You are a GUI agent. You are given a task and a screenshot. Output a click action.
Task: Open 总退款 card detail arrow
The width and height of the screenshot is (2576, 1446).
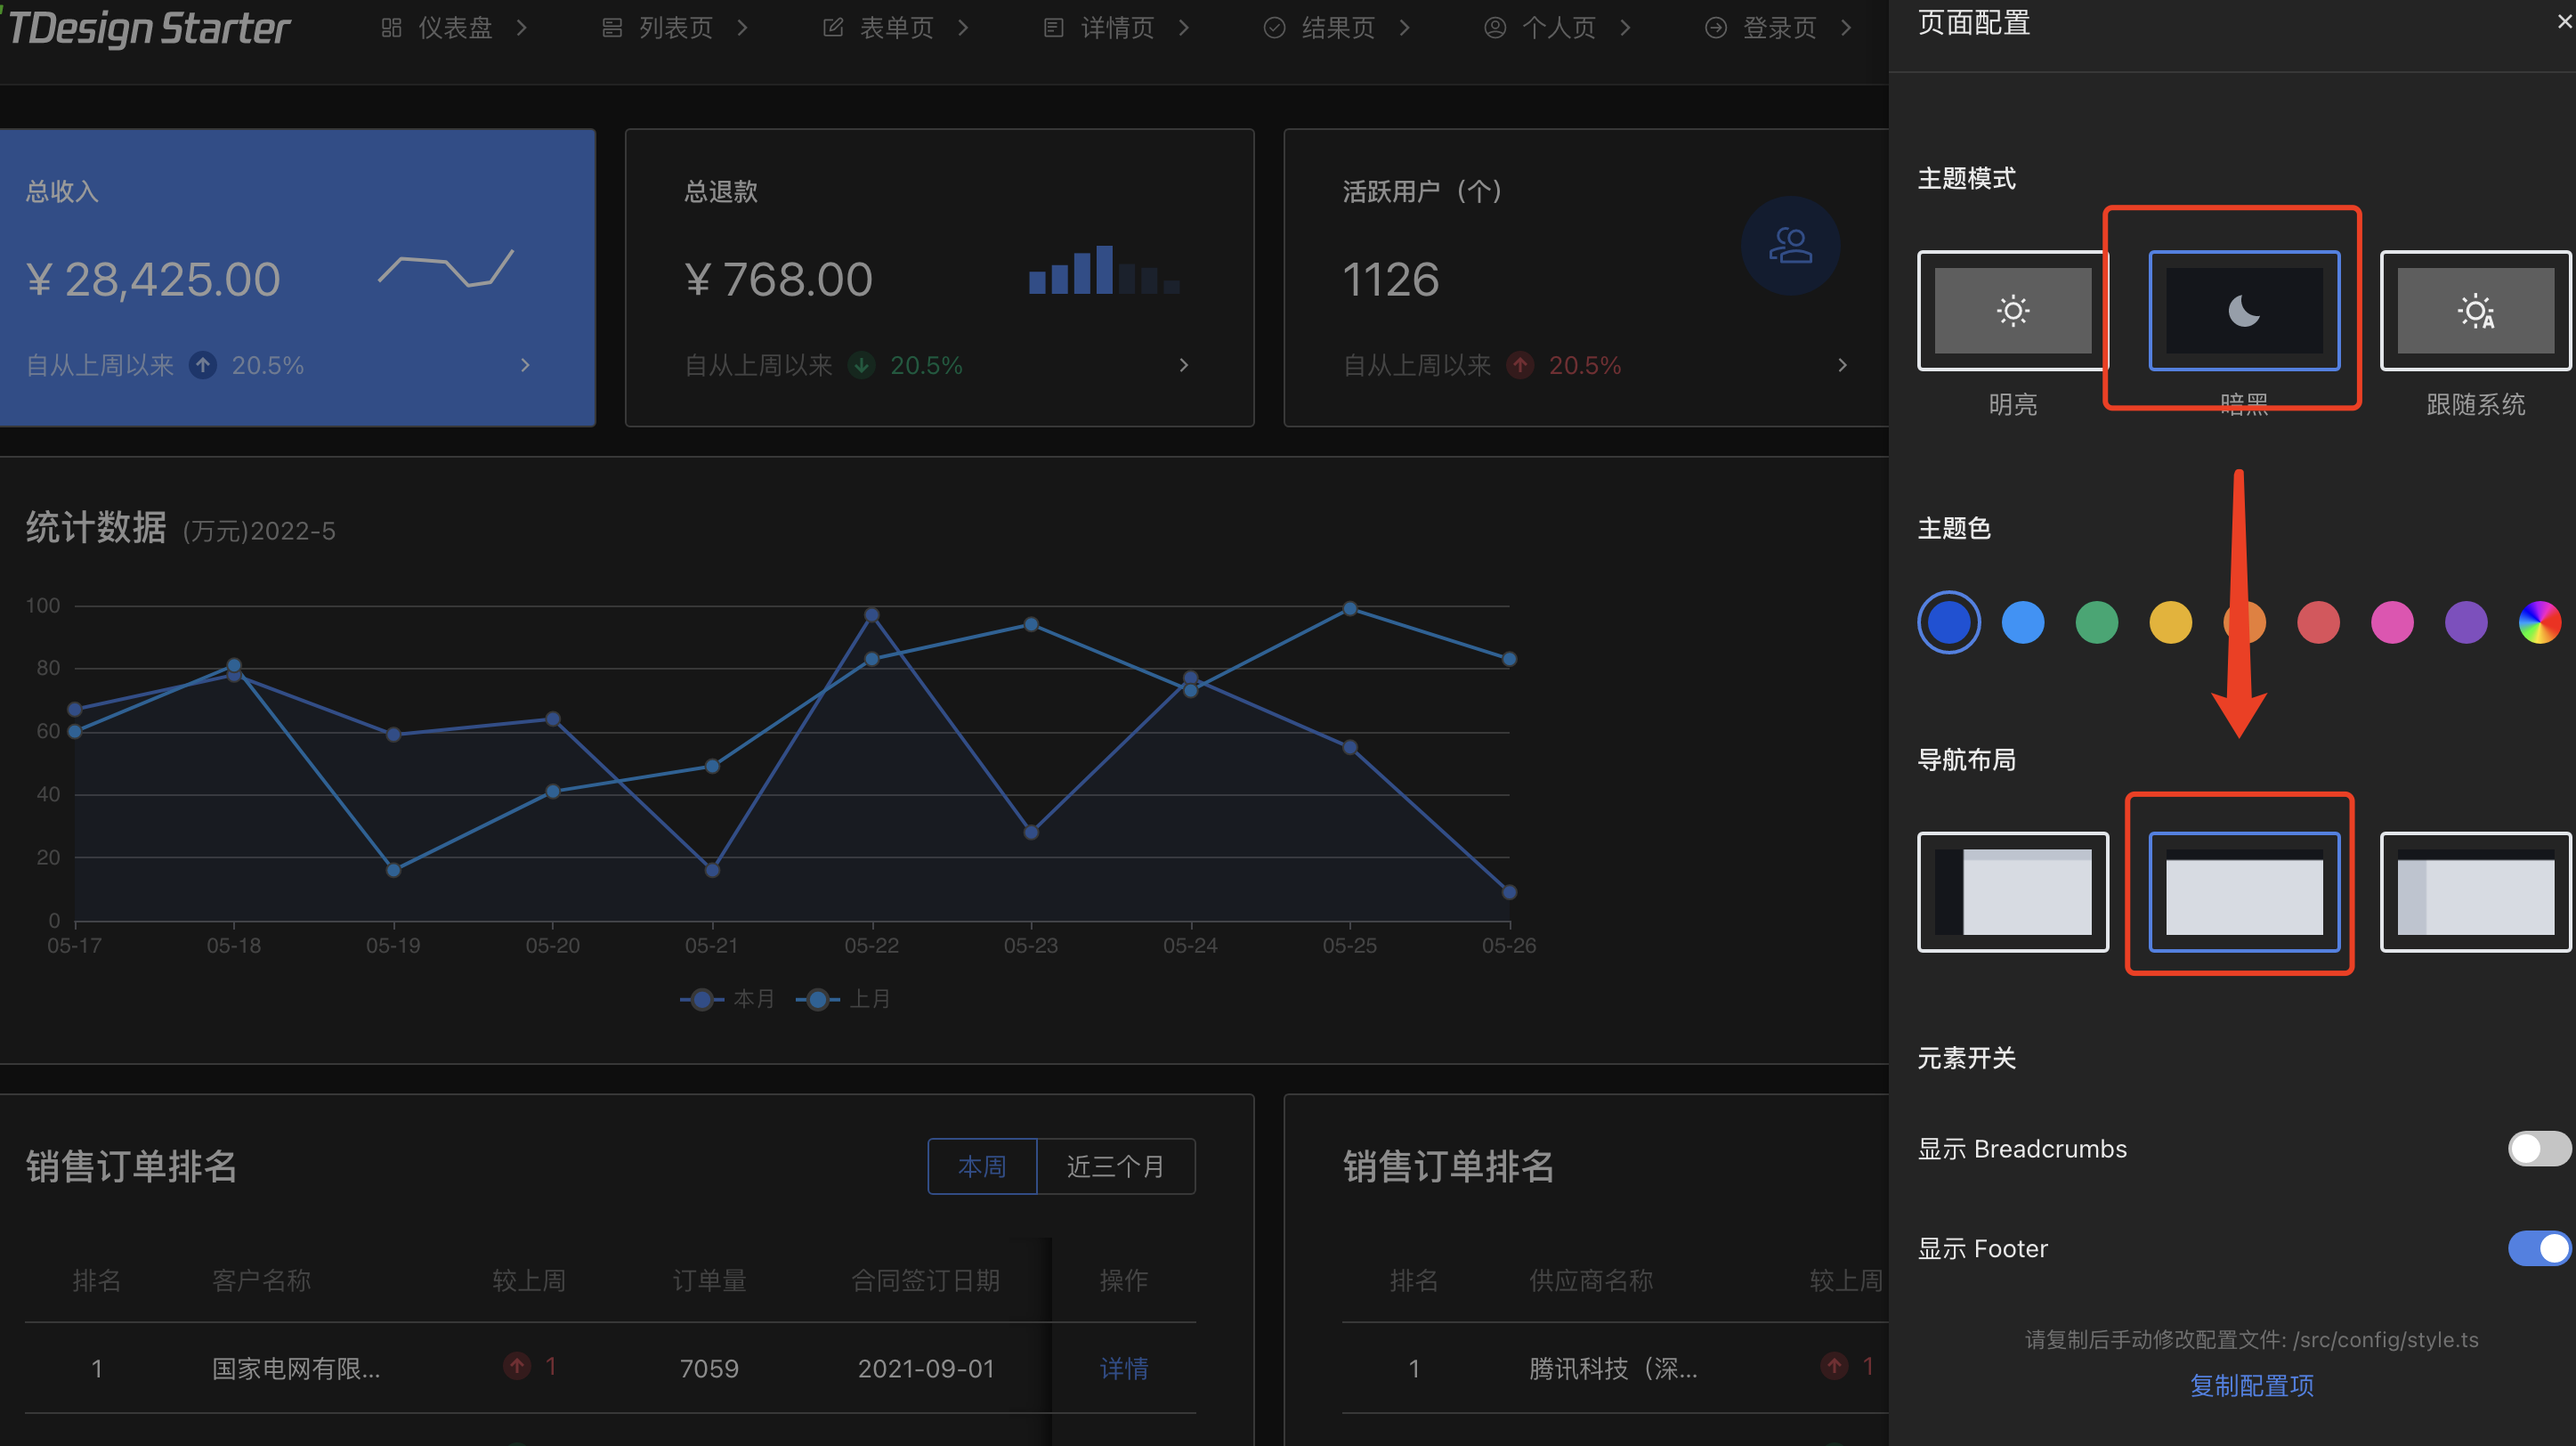tap(1183, 365)
